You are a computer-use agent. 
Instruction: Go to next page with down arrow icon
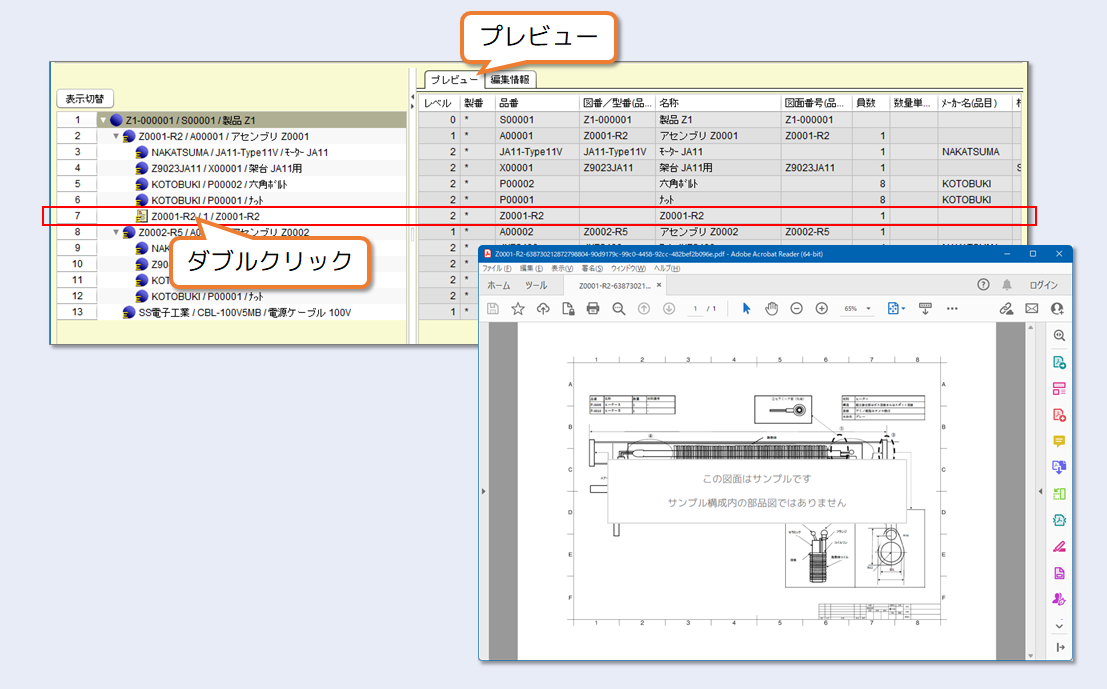click(669, 308)
